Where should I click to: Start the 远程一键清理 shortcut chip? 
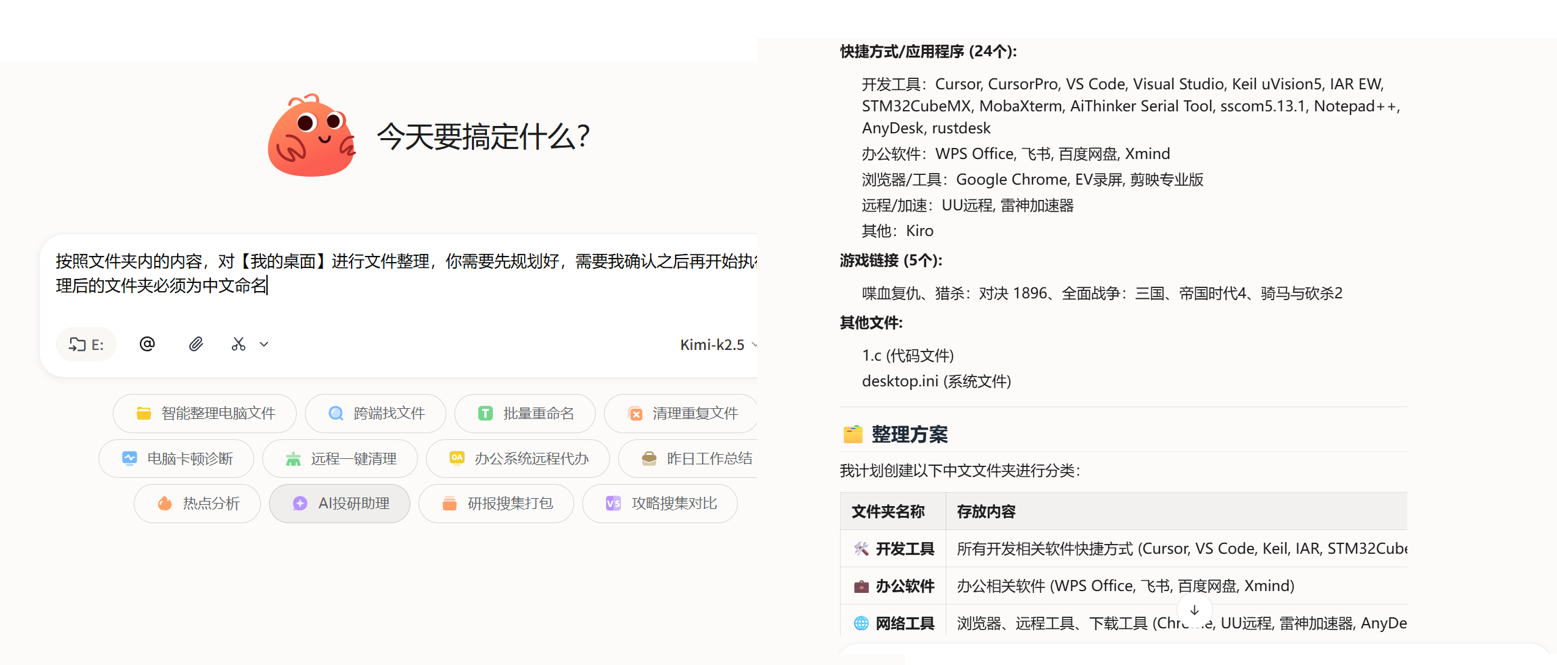(x=340, y=459)
